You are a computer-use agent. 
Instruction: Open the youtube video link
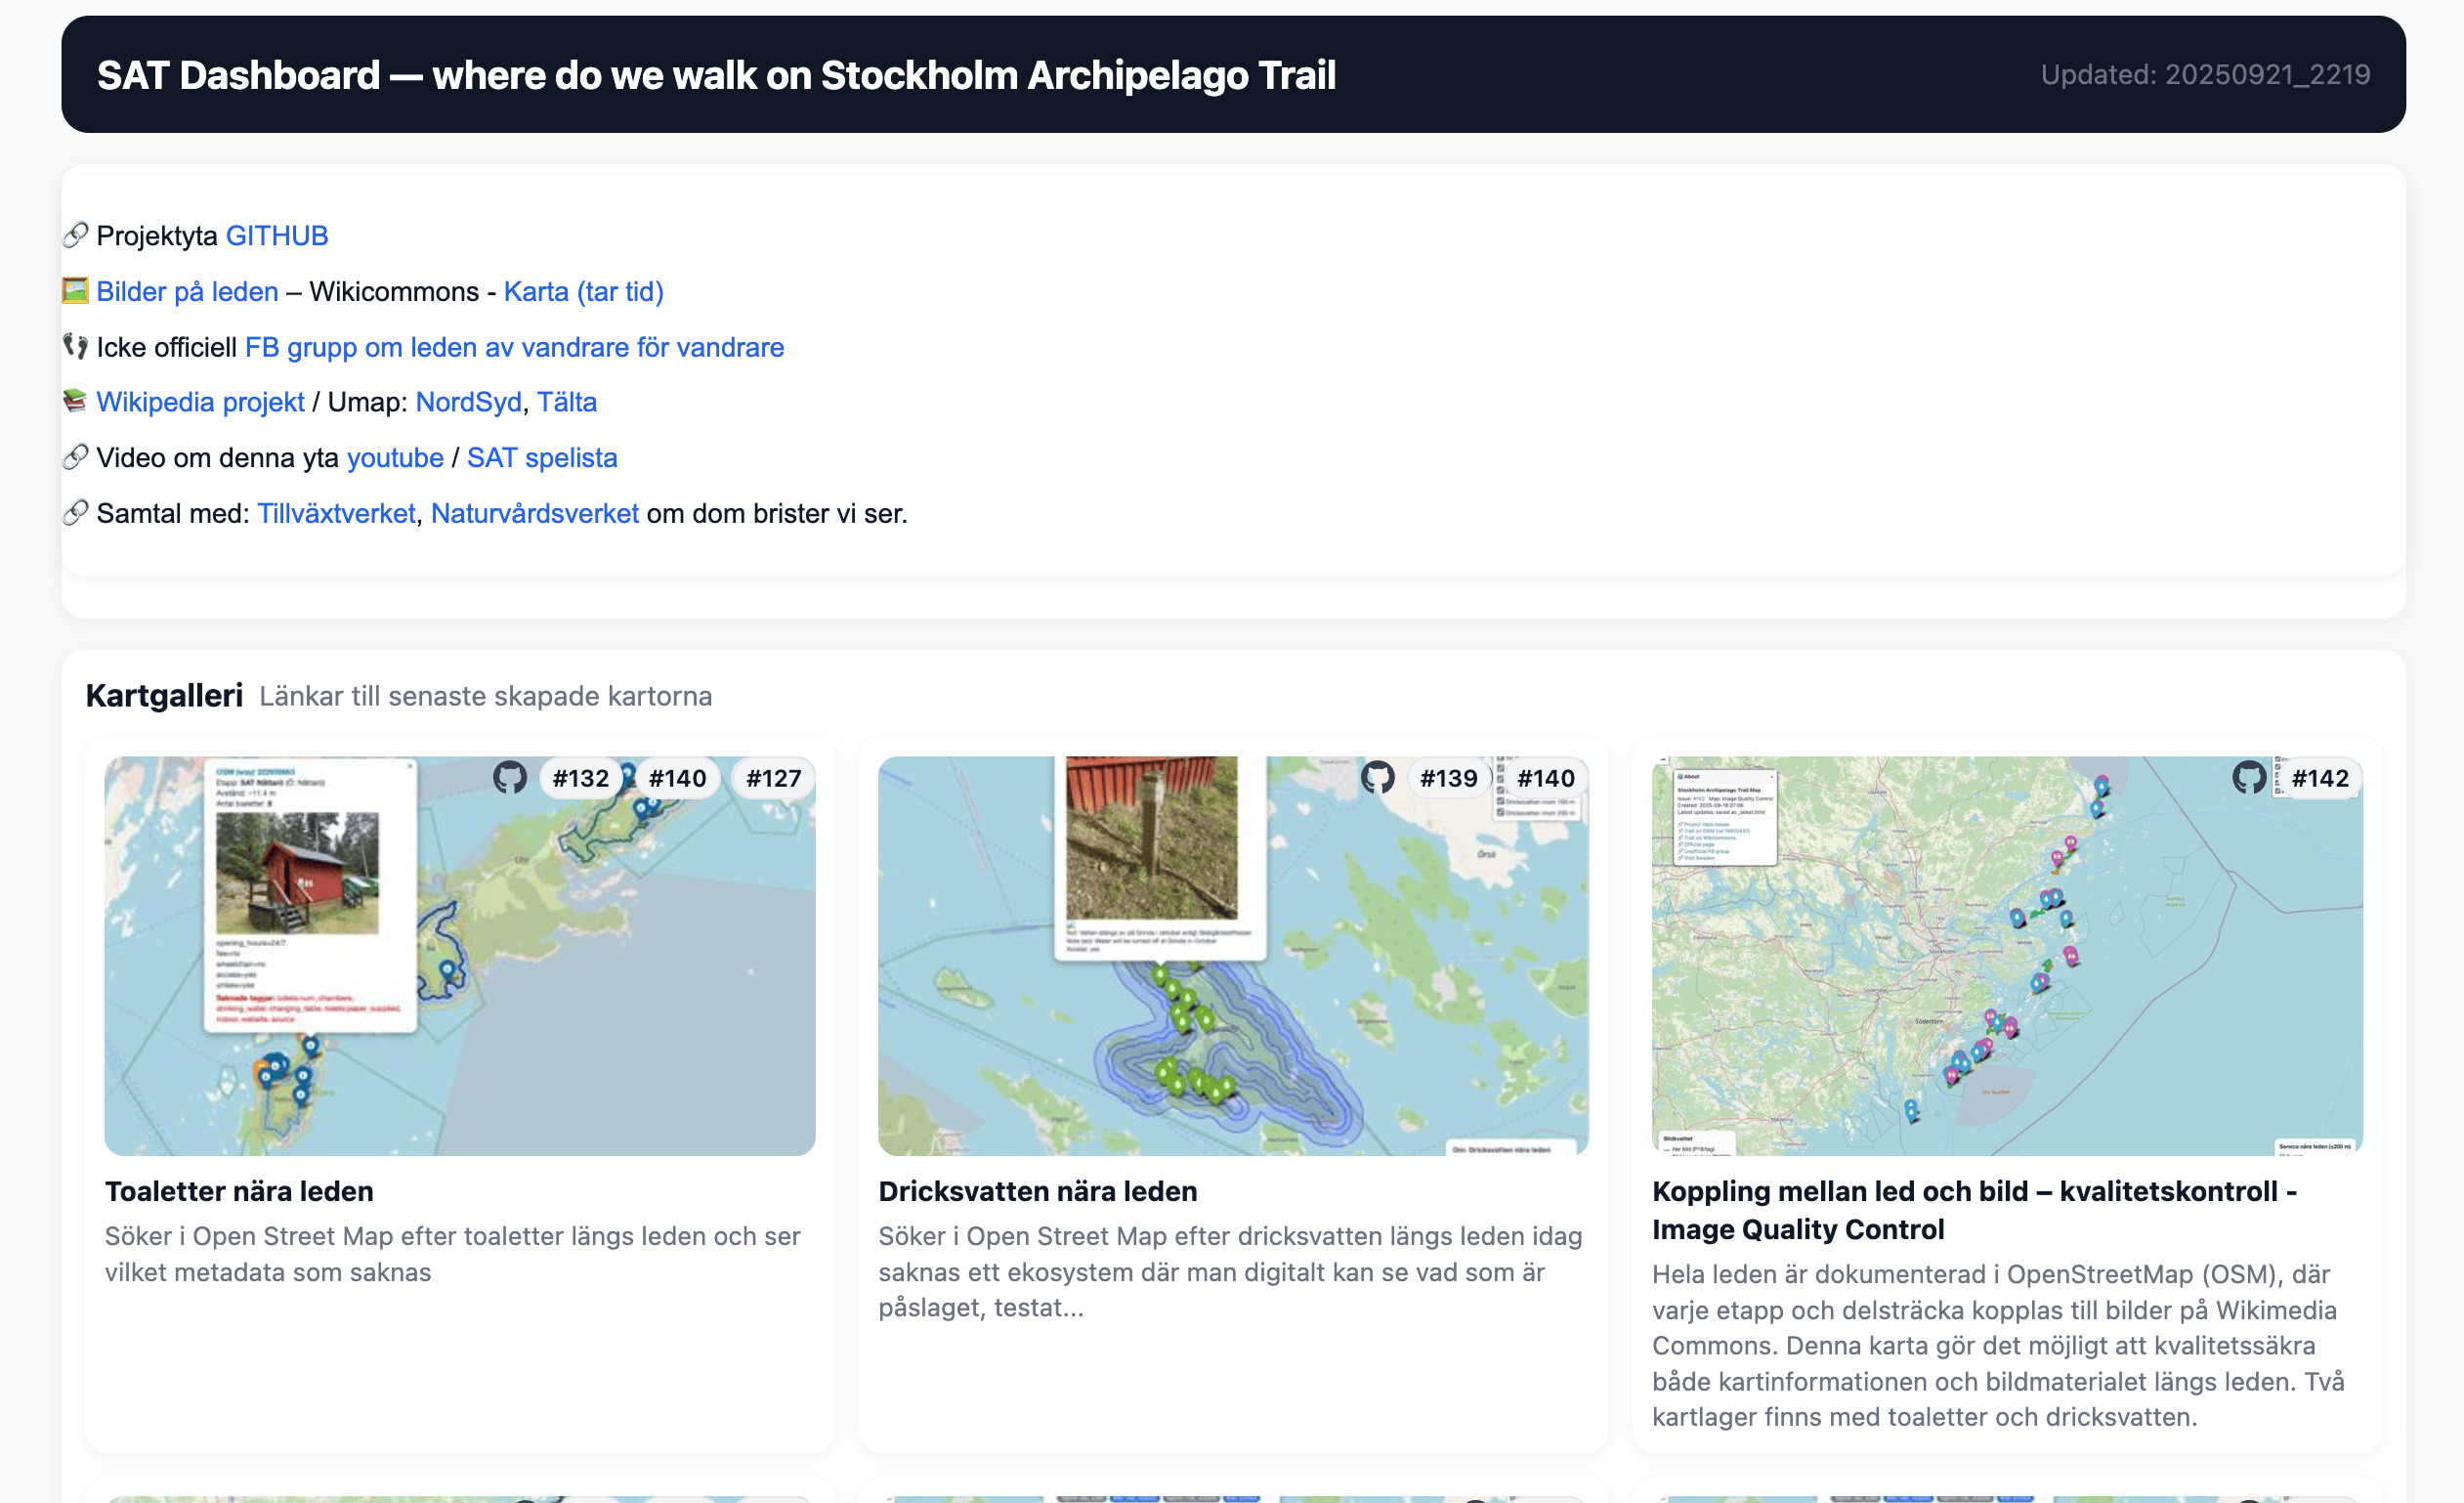tap(395, 458)
